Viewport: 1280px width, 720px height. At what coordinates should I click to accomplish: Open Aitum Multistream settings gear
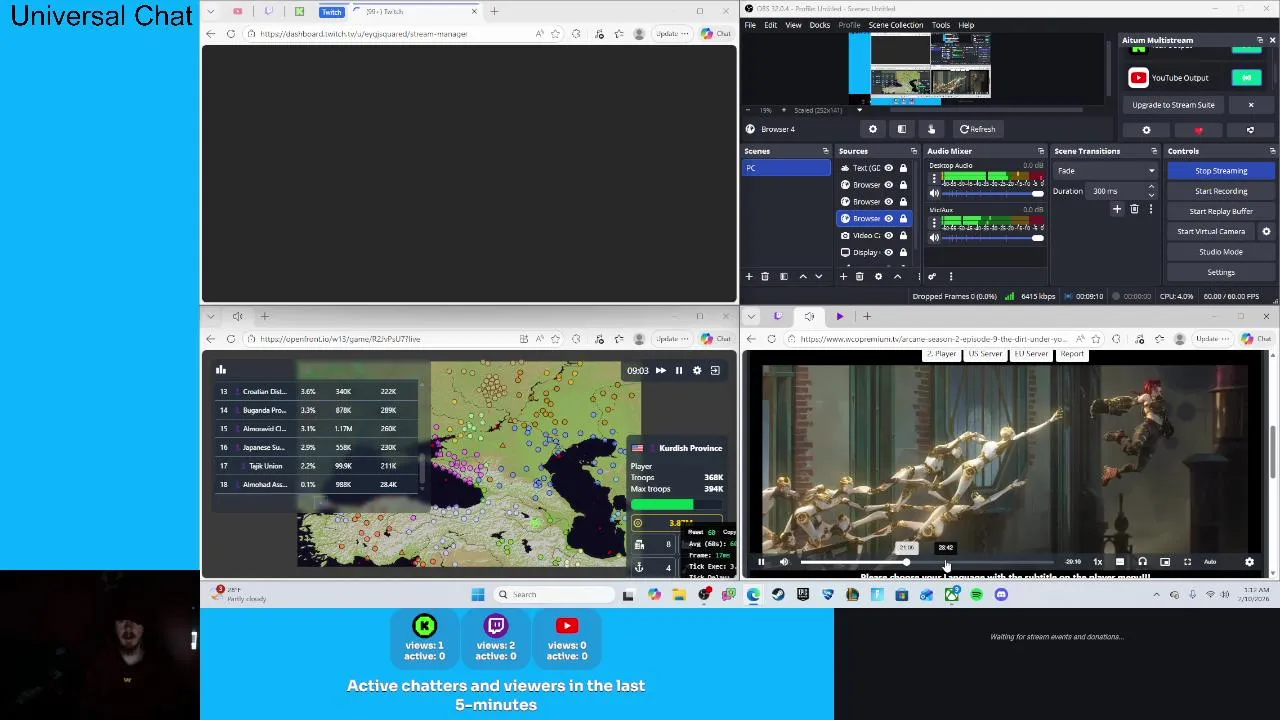1147,130
